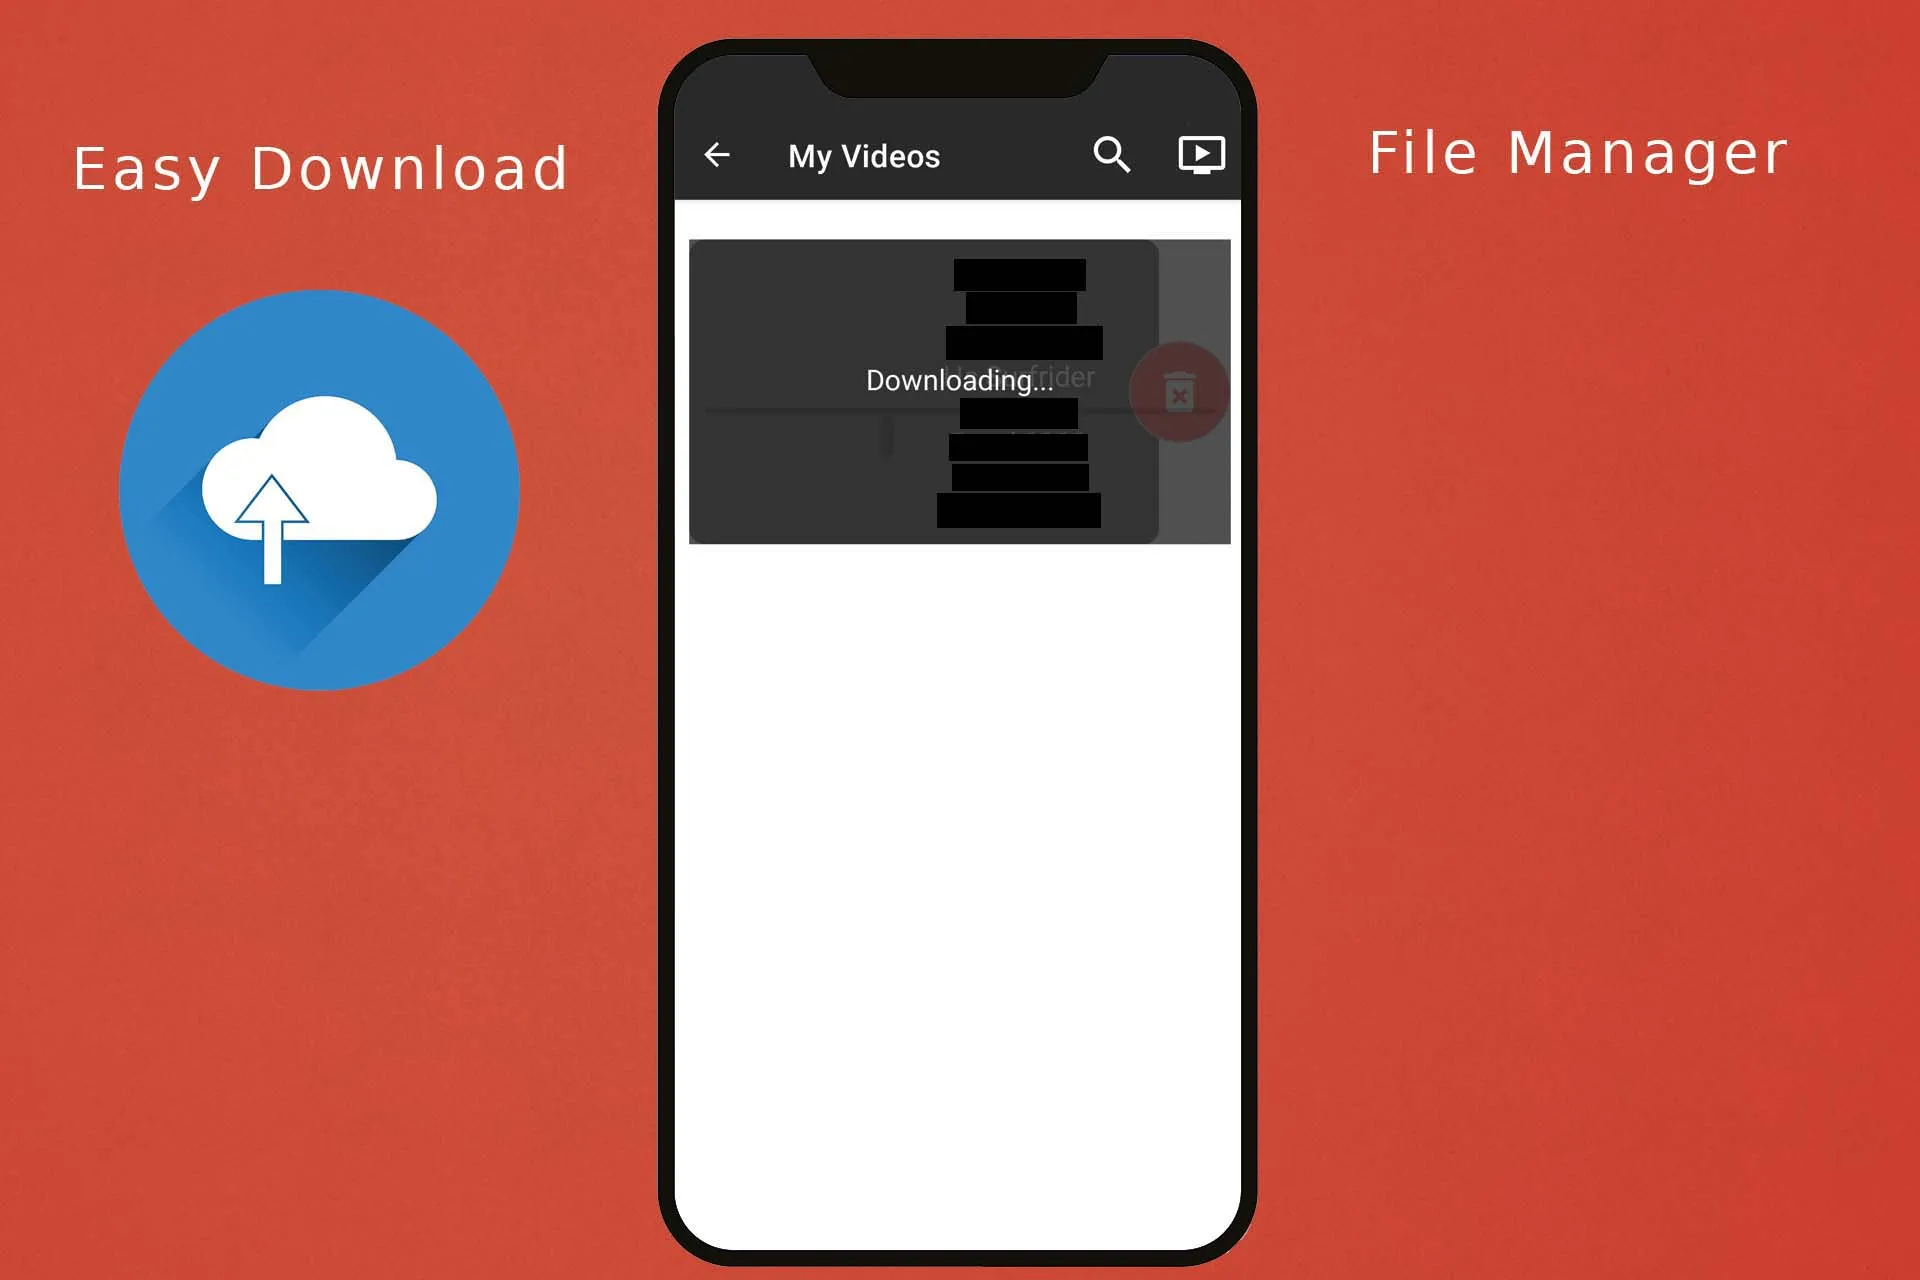Image resolution: width=1920 pixels, height=1280 pixels.
Task: Click the video player icon top right
Action: click(1200, 153)
